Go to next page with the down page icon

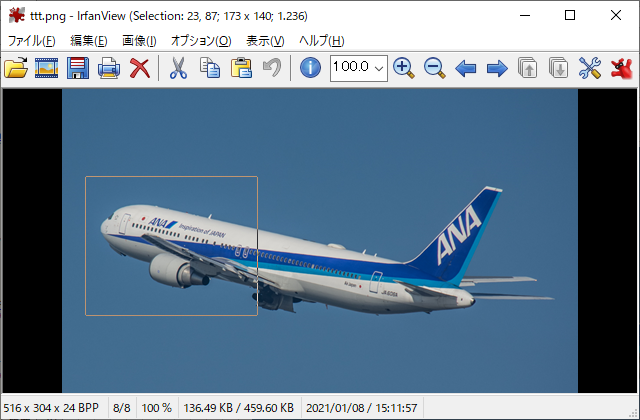point(558,68)
